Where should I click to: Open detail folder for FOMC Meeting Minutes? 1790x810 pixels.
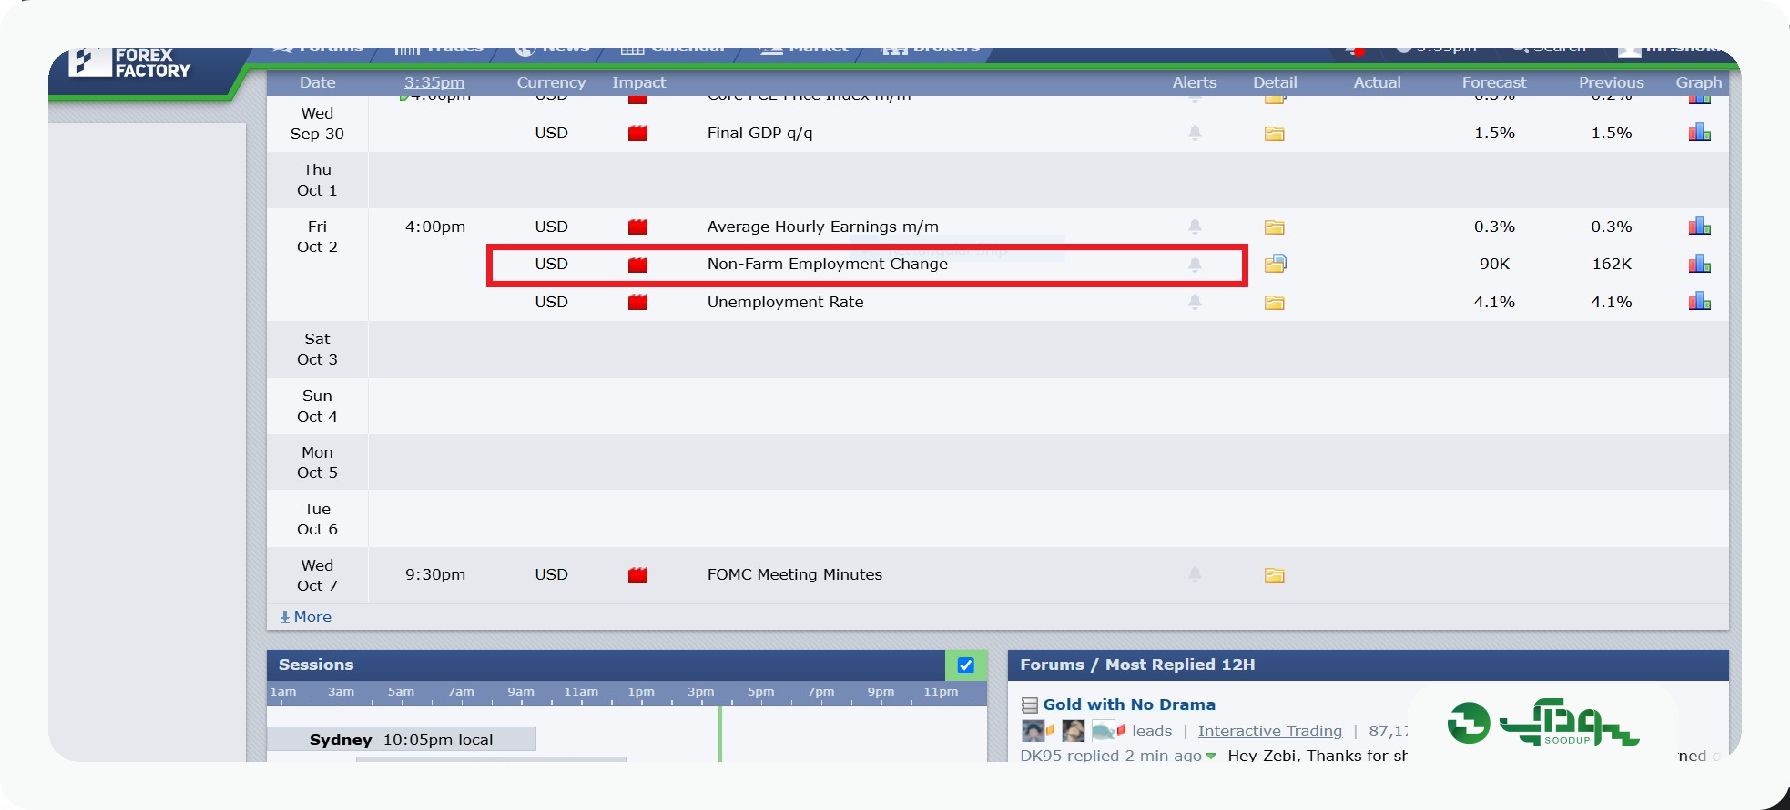pyautogui.click(x=1274, y=575)
